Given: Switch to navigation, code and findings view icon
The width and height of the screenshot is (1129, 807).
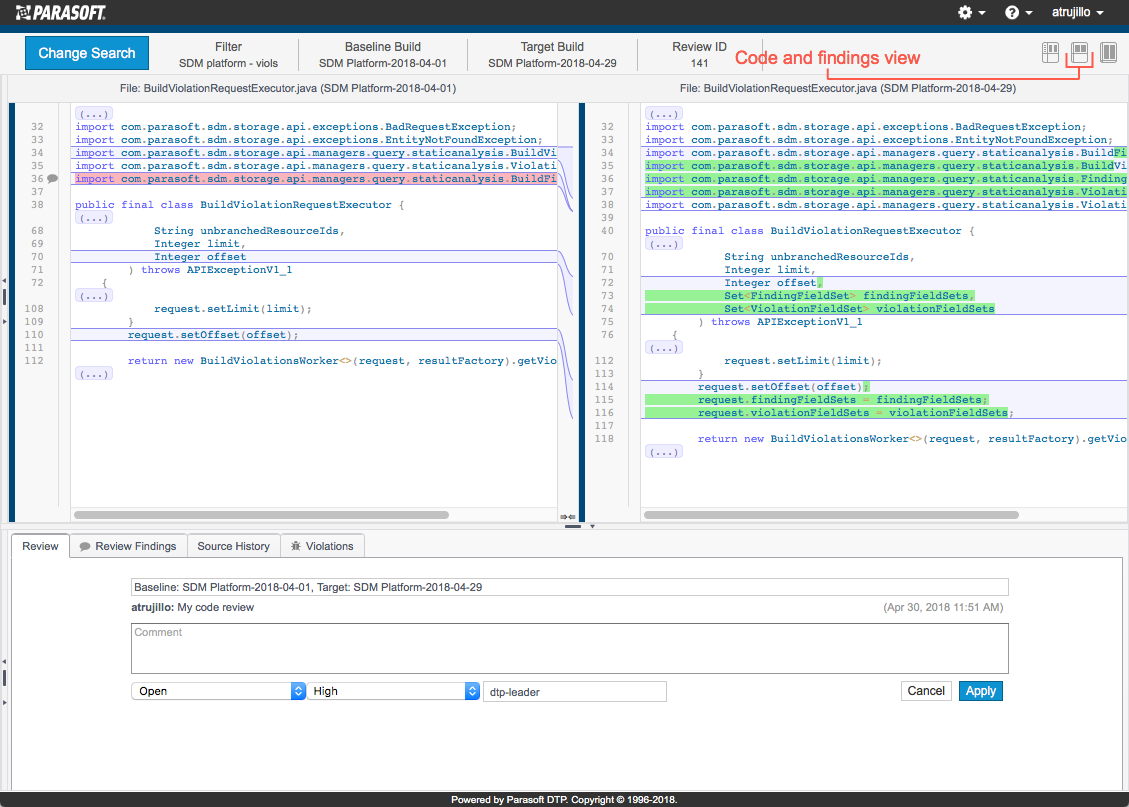Looking at the screenshot, I should pyautogui.click(x=1051, y=53).
